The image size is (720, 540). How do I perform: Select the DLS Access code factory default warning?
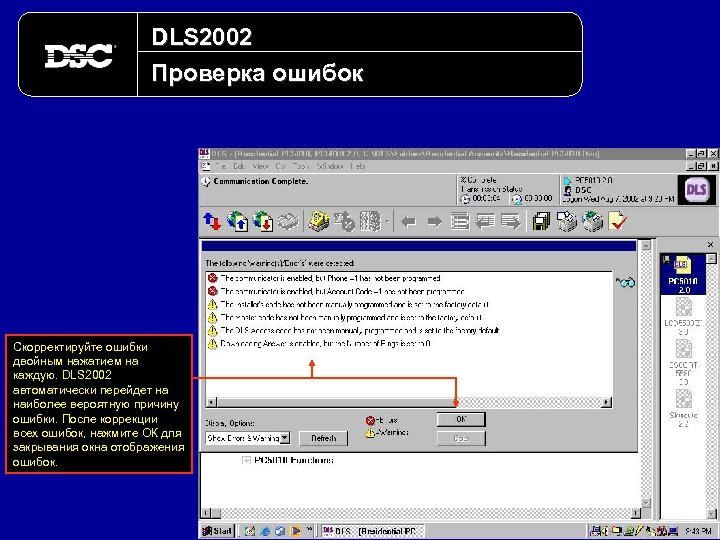pos(353,330)
